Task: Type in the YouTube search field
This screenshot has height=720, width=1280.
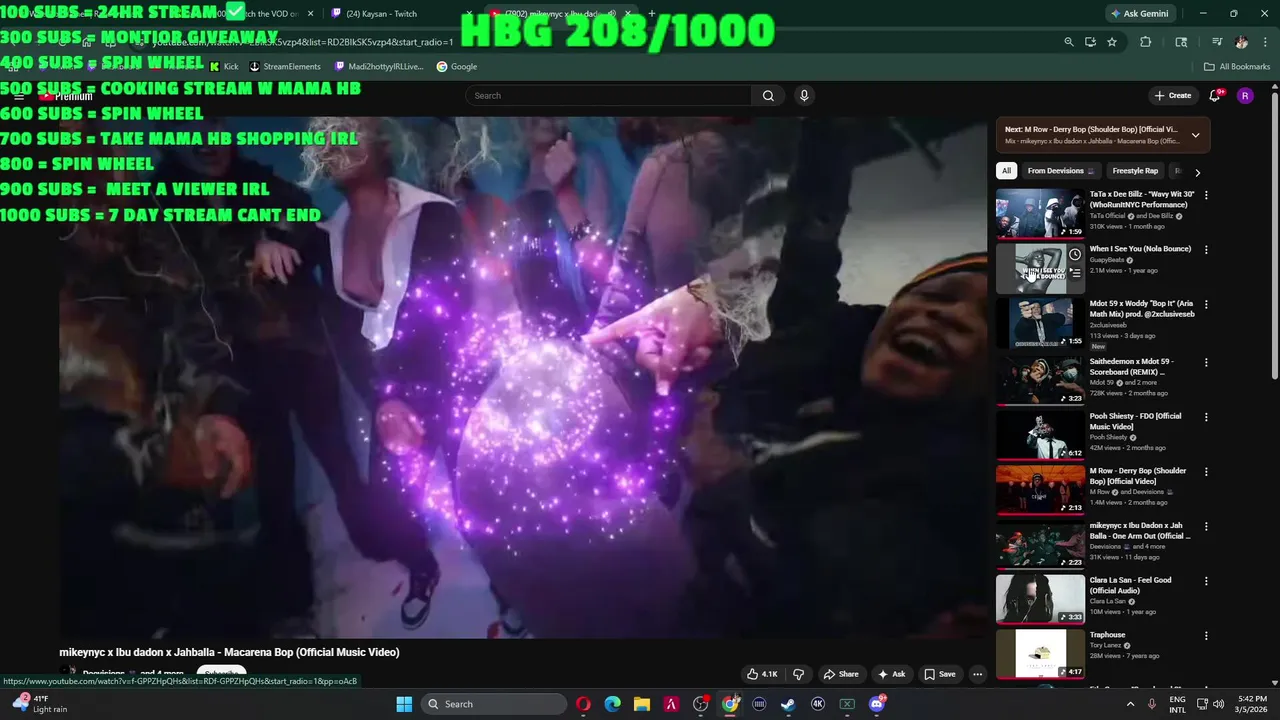Action: click(x=608, y=96)
